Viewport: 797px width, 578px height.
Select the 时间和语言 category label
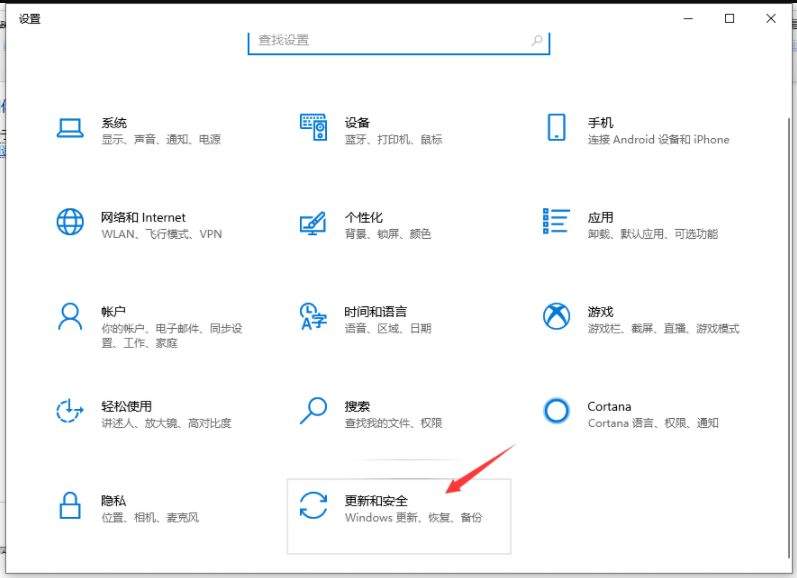pos(375,312)
